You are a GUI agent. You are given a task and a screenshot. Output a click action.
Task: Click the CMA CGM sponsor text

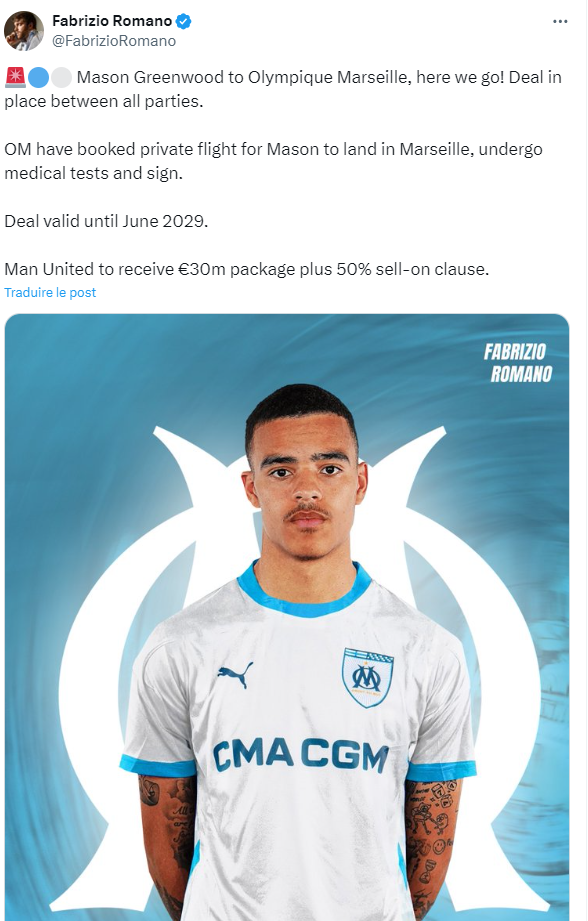pyautogui.click(x=300, y=755)
